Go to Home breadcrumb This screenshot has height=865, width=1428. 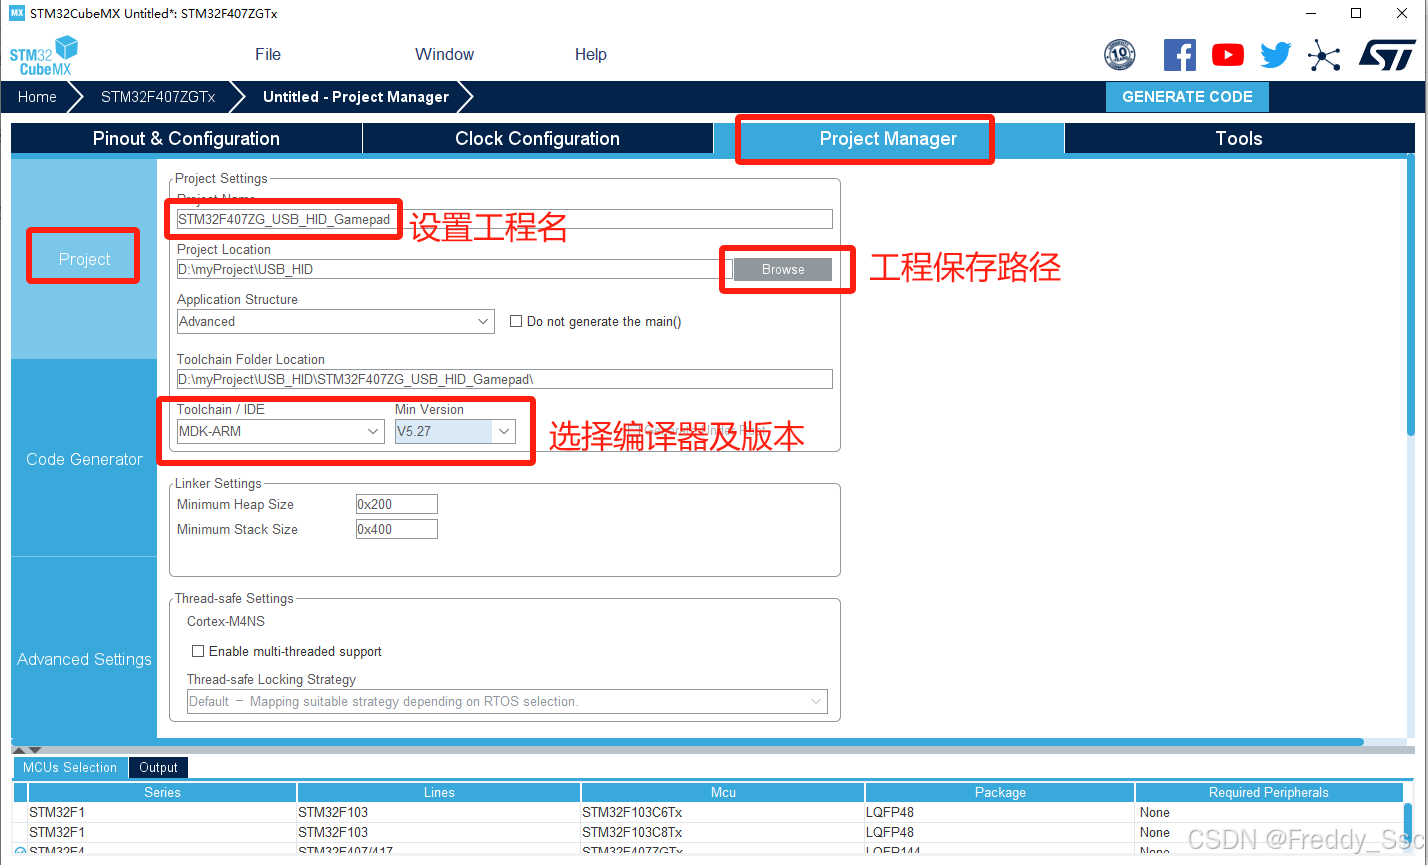pyautogui.click(x=37, y=97)
